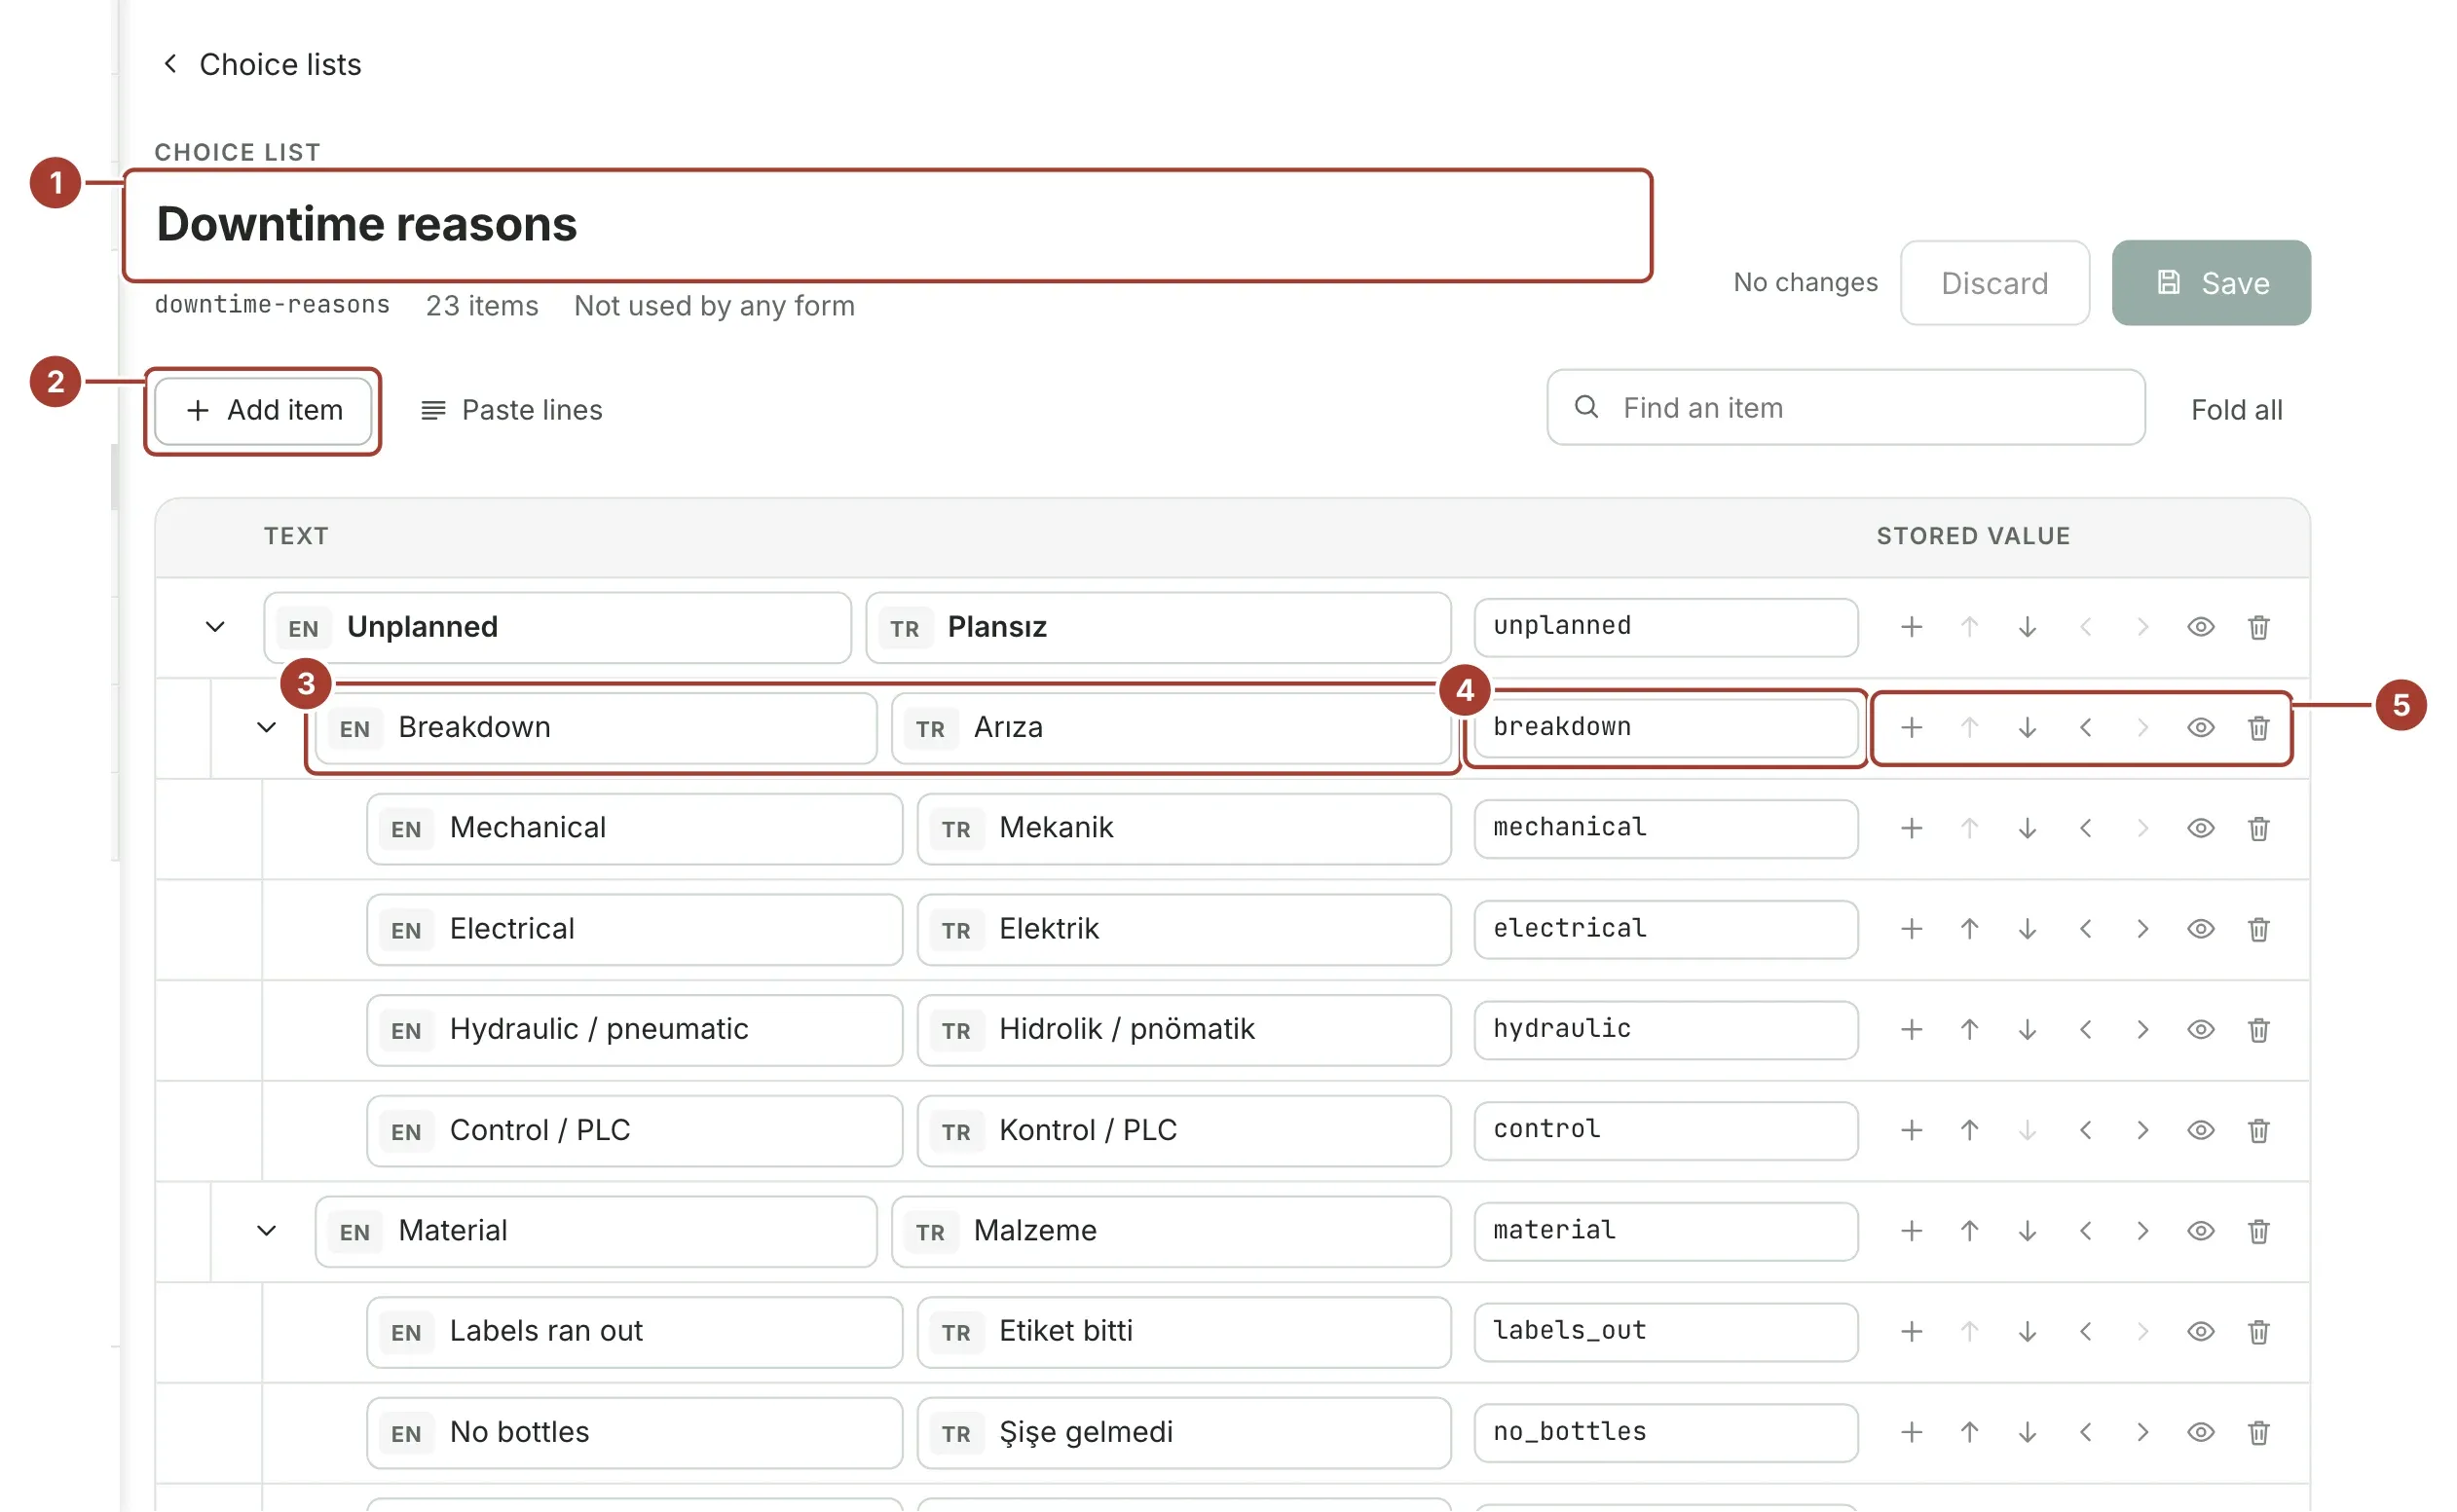The height and width of the screenshot is (1512, 2457).
Task: Collapse the Material group
Action: point(266,1231)
